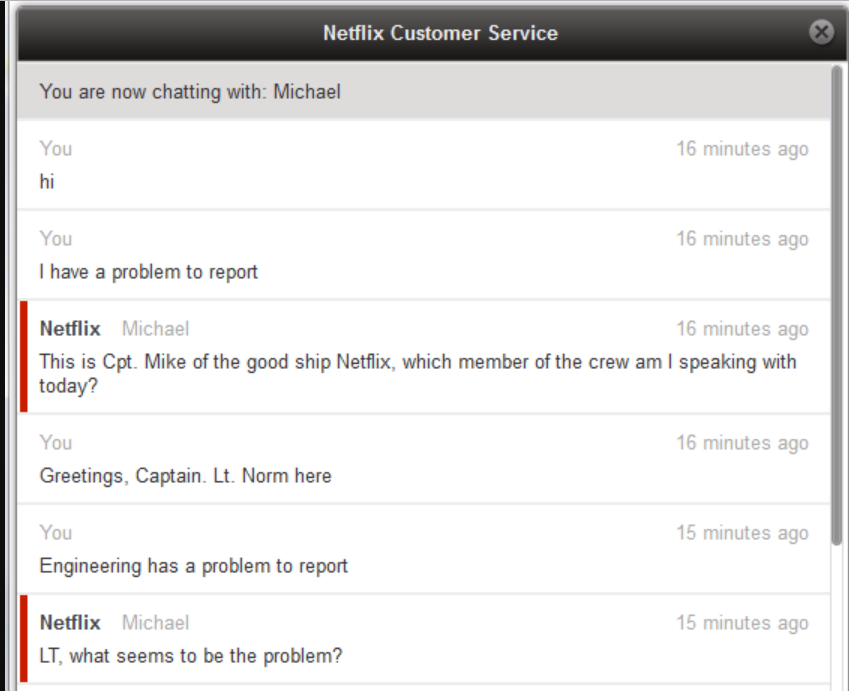
Task: Click the 'You' label above 'Greetings, Captain'
Action: click(56, 443)
